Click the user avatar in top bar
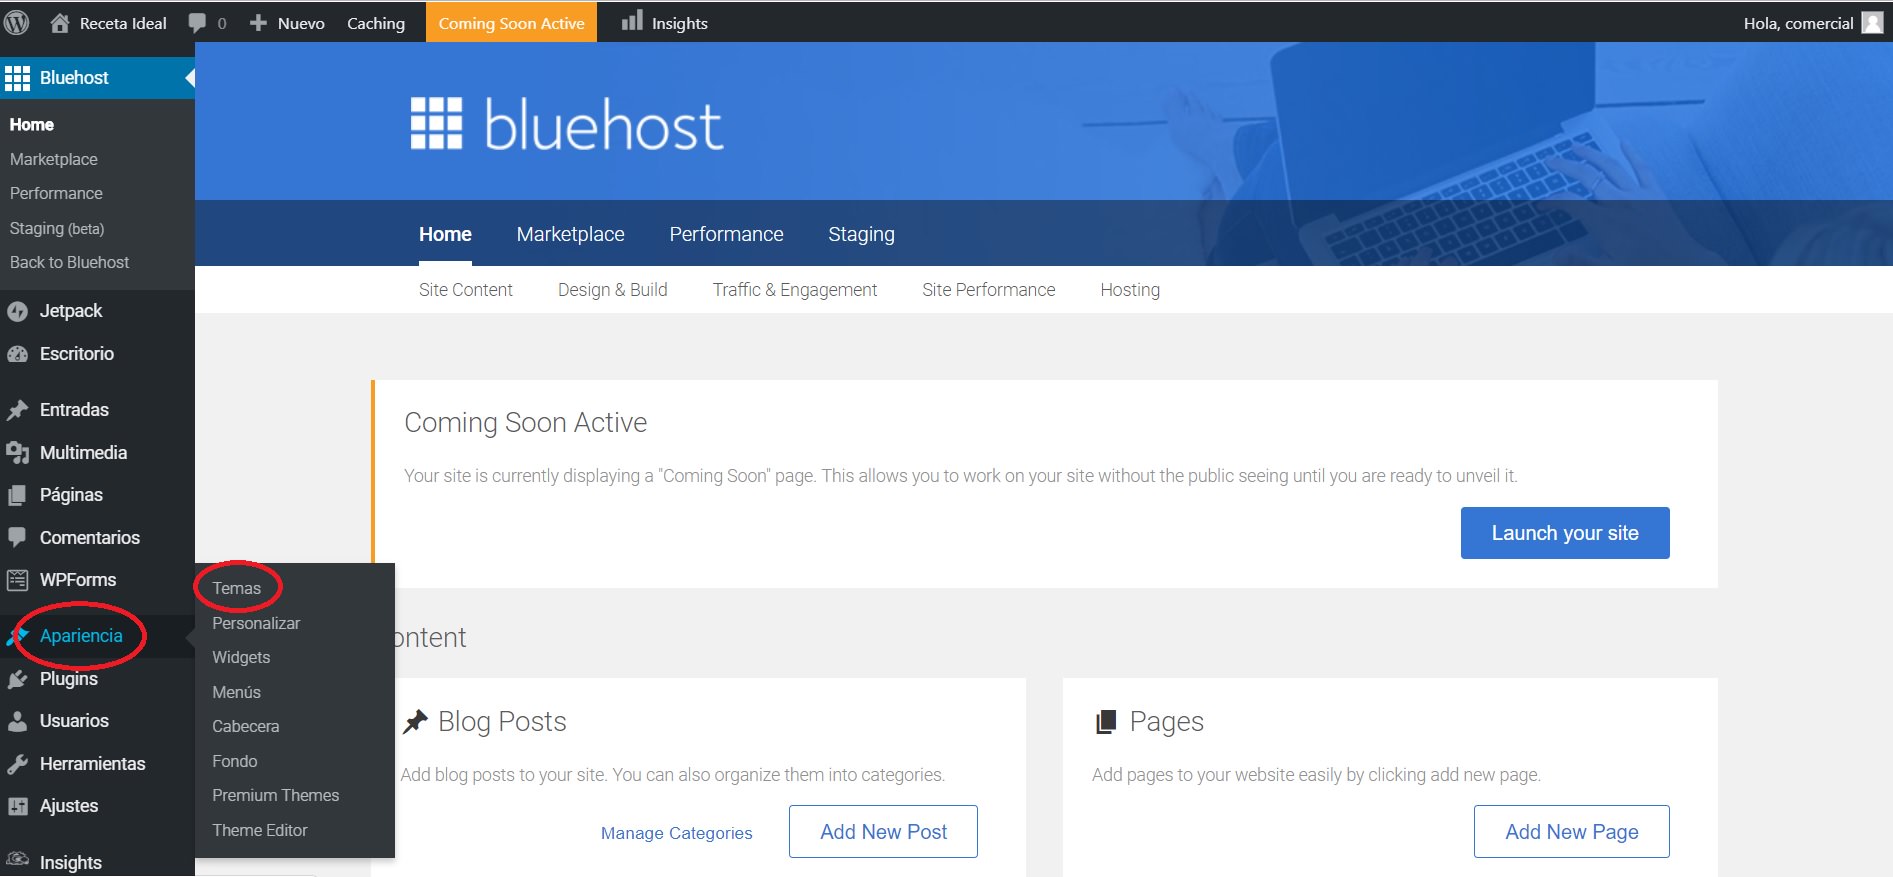 pyautogui.click(x=1872, y=23)
